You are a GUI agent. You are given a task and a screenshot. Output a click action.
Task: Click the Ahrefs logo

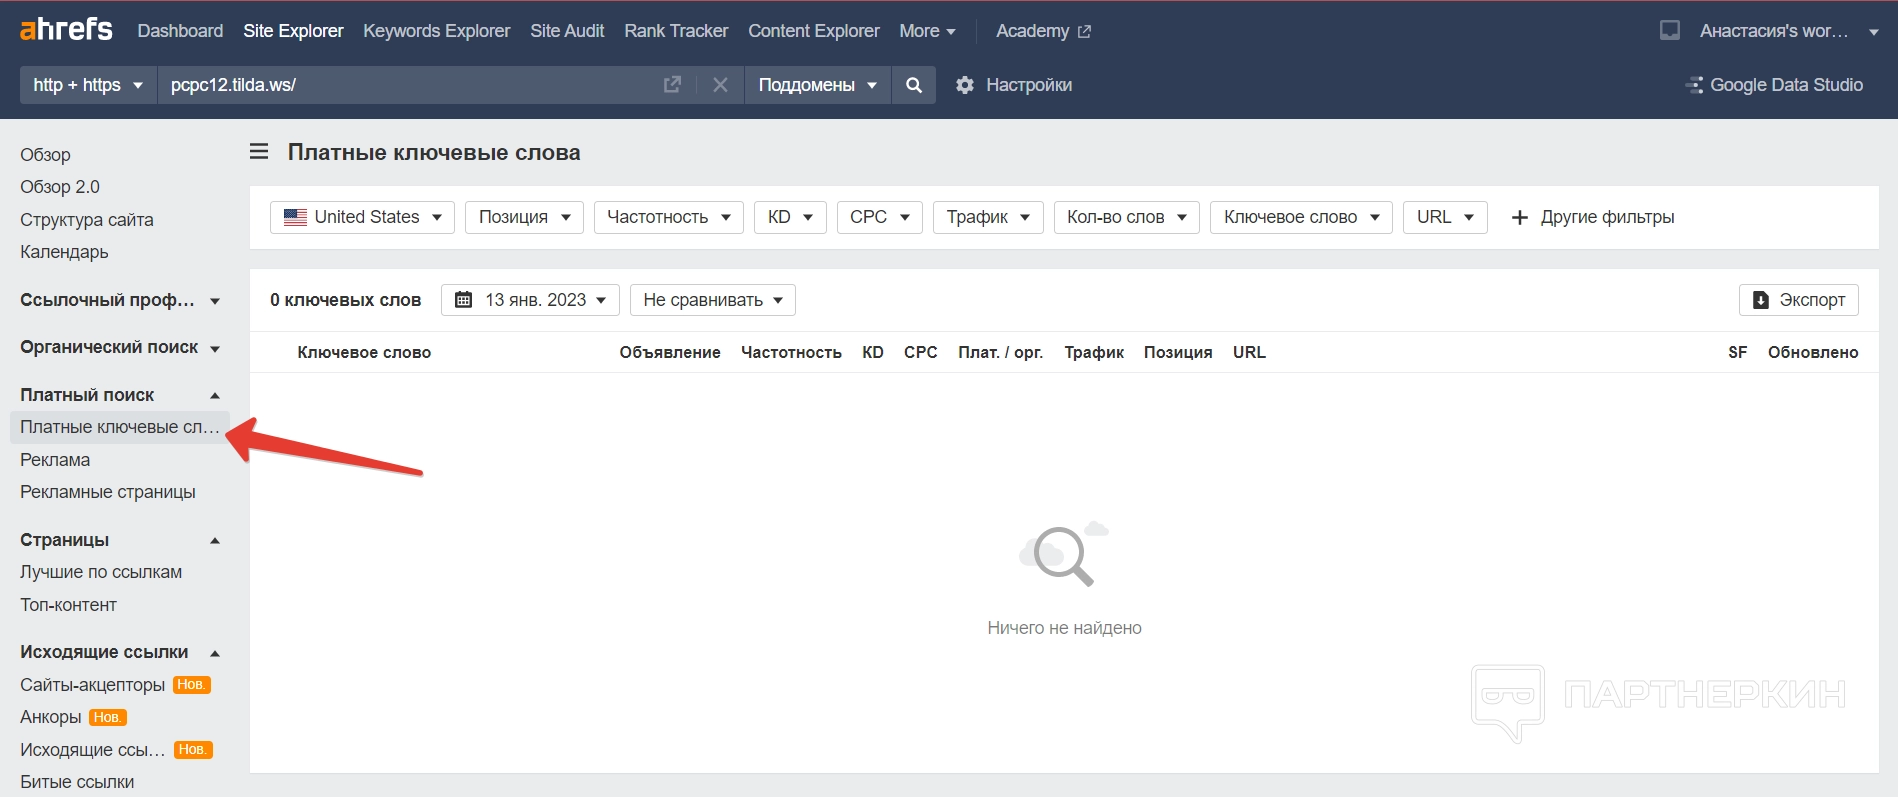66,30
